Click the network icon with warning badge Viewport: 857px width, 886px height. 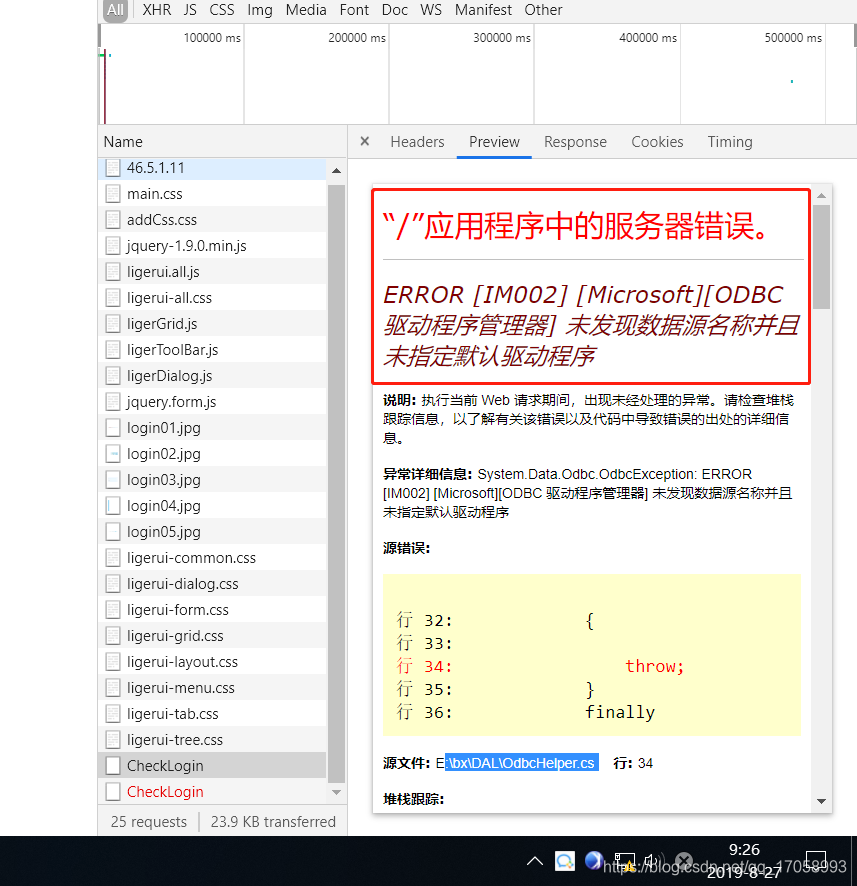click(x=624, y=860)
